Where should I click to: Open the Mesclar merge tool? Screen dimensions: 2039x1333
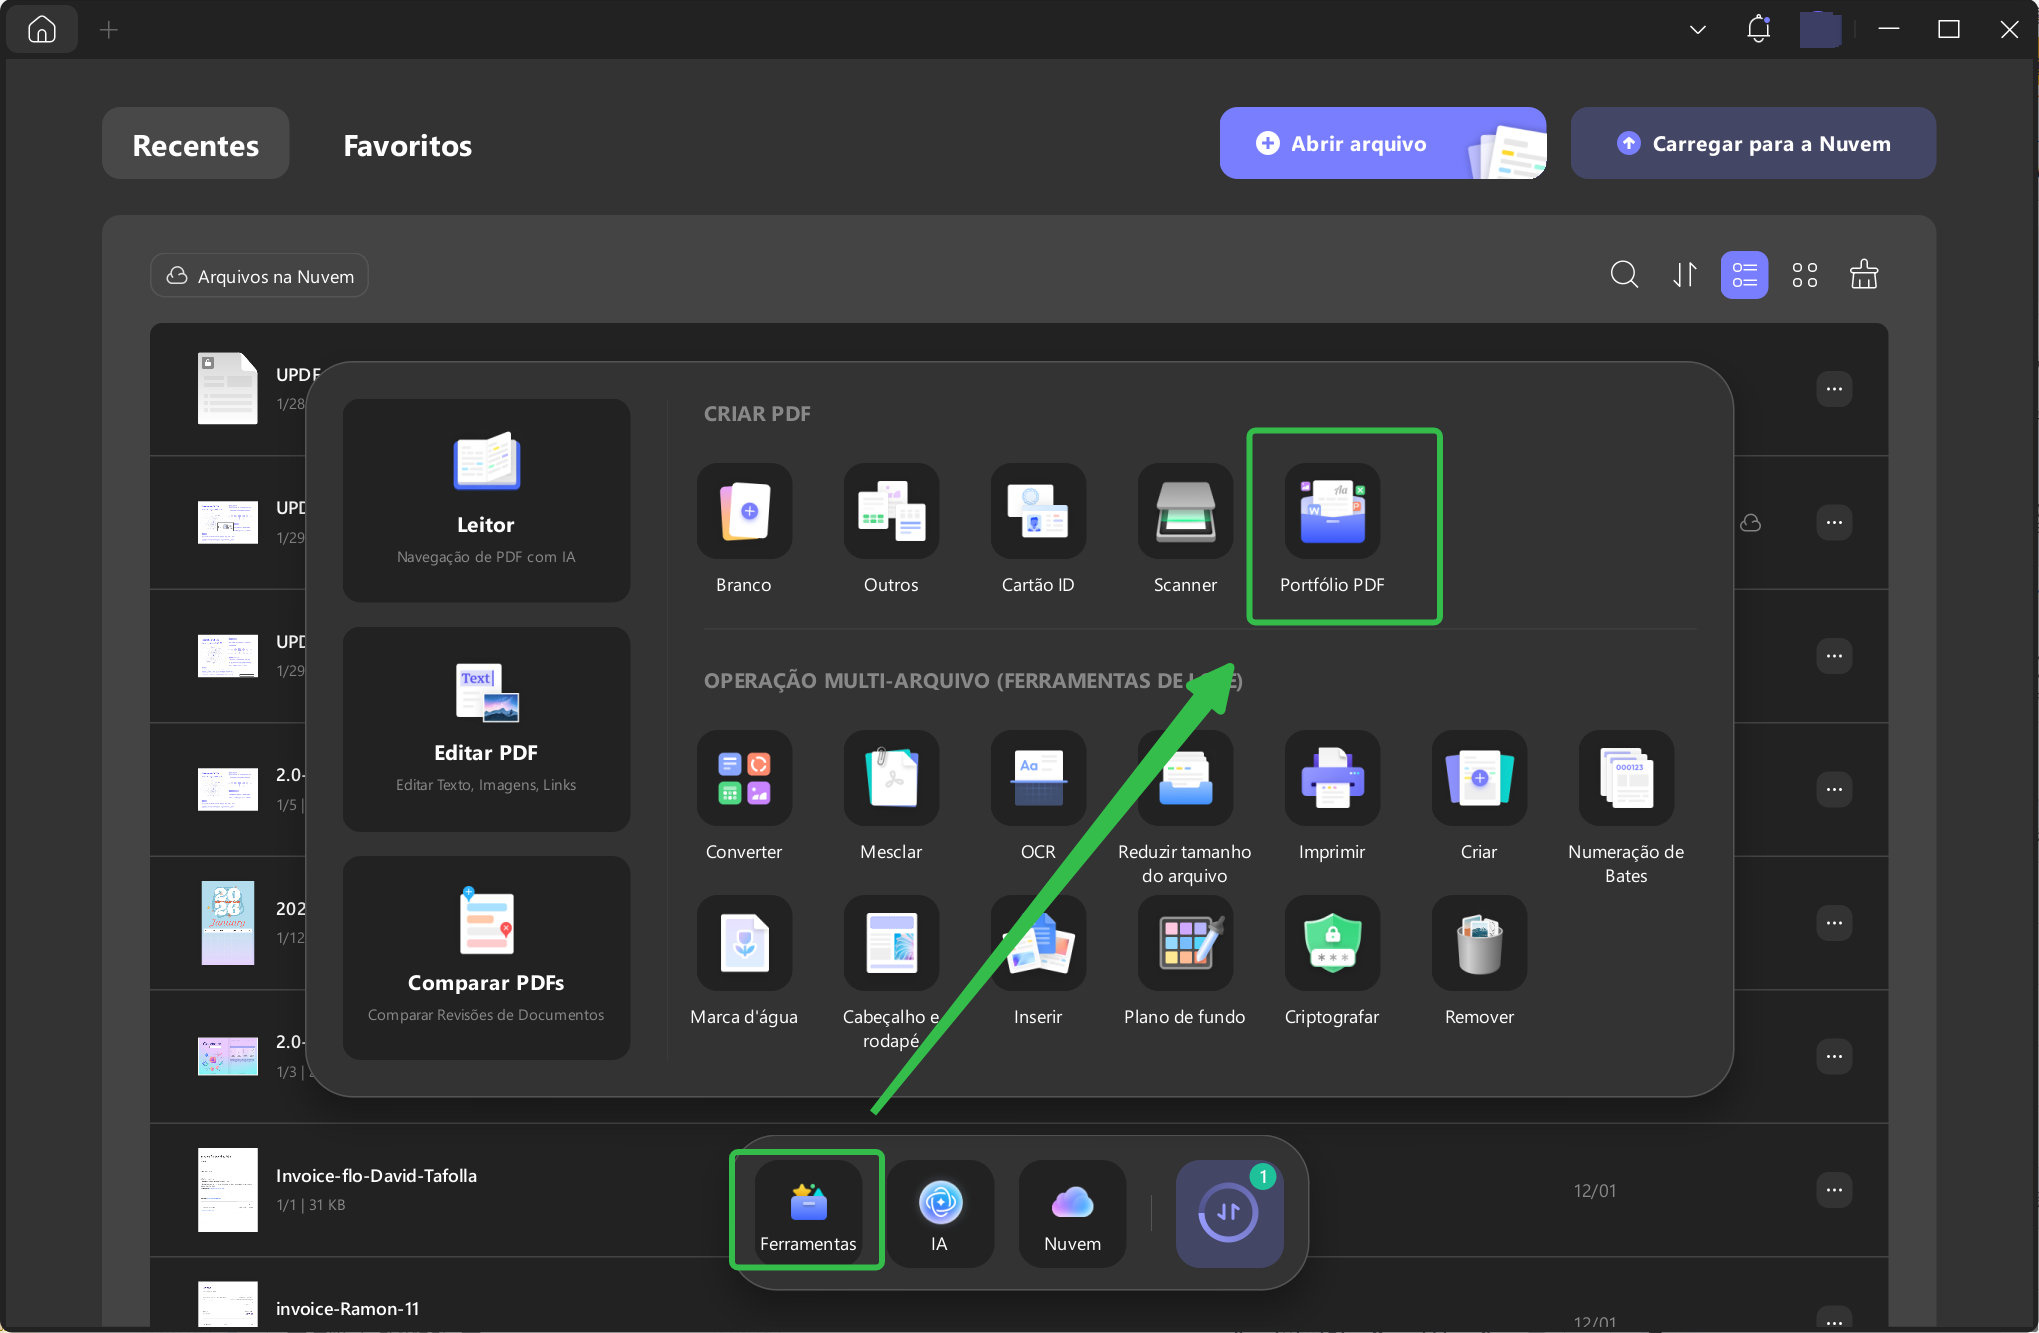click(891, 779)
